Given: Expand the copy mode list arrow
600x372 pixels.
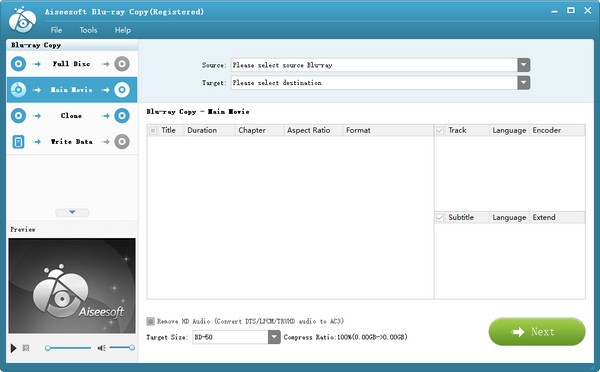Looking at the screenshot, I should 72,212.
